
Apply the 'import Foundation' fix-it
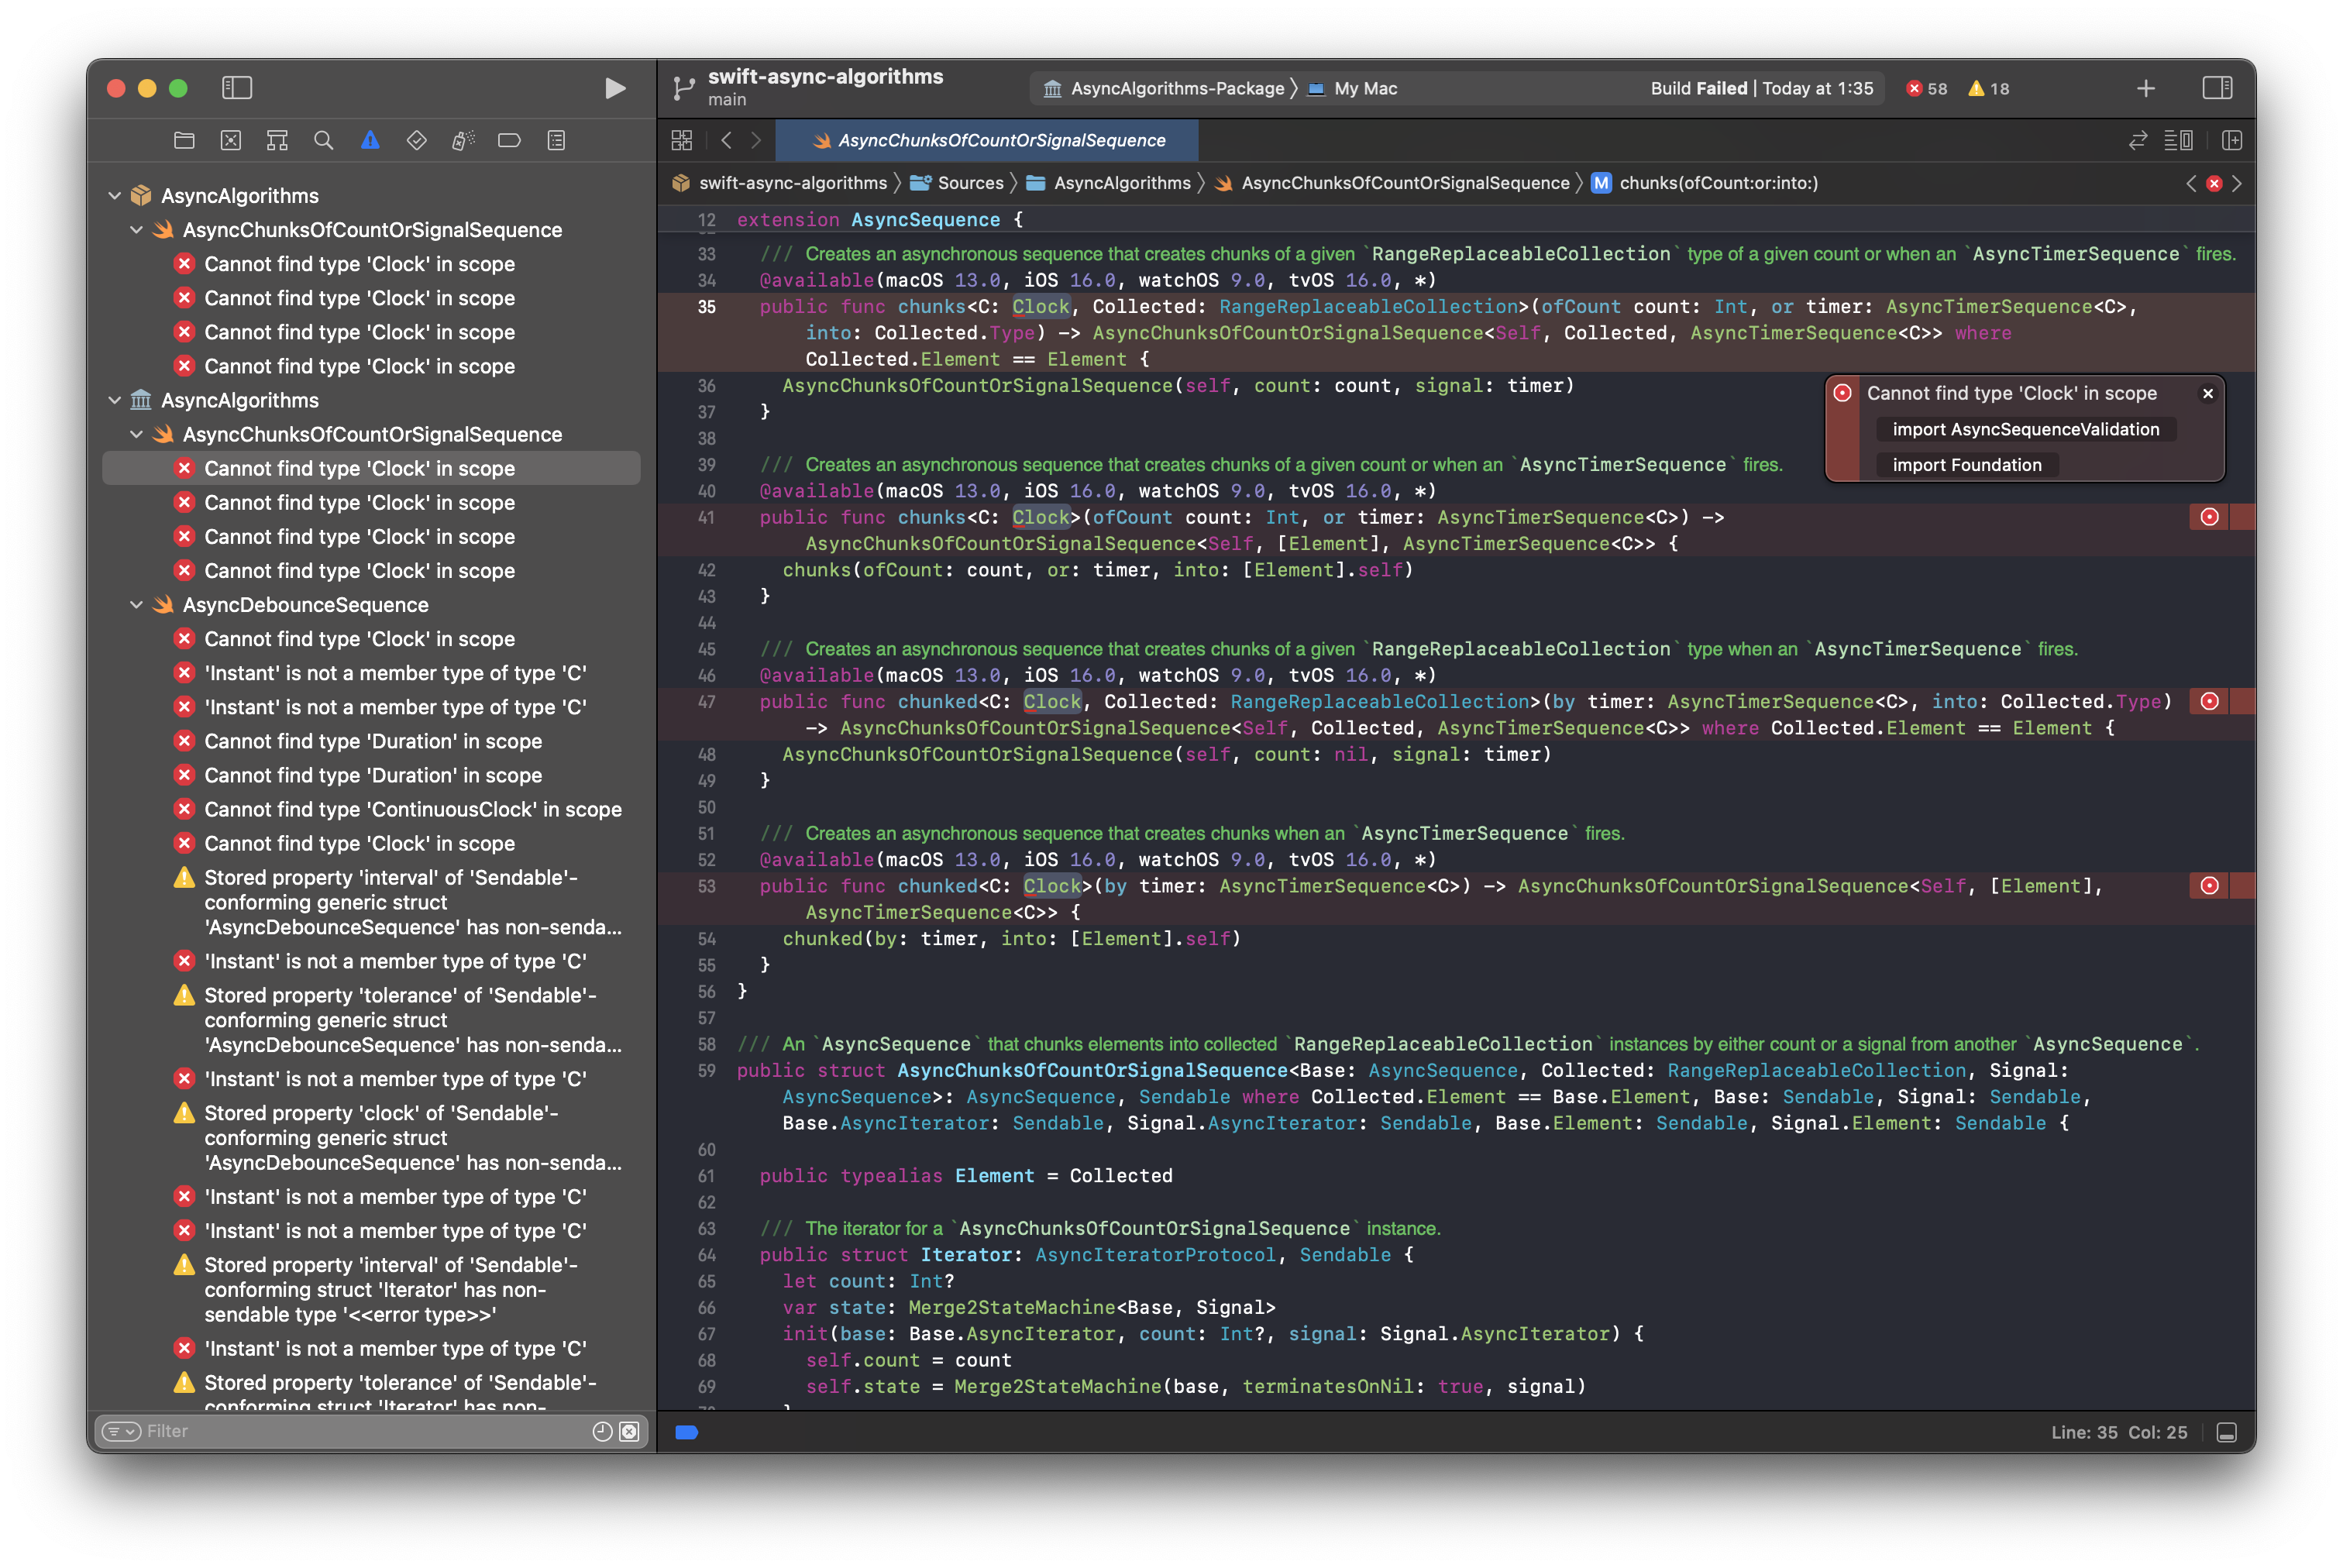point(1966,466)
